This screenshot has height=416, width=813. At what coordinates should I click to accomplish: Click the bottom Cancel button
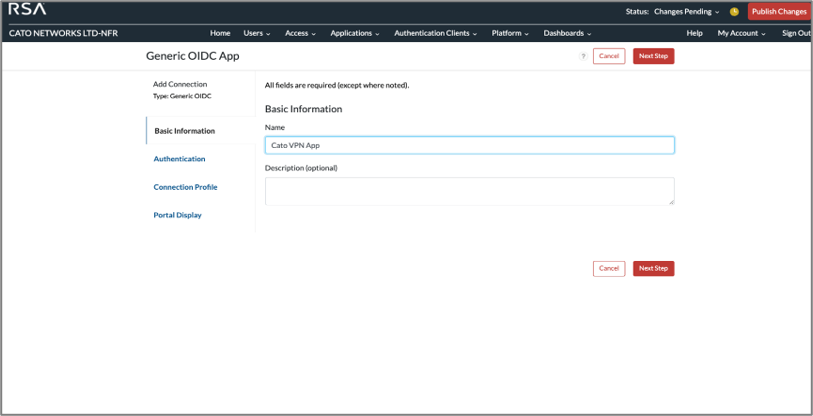[x=609, y=268]
